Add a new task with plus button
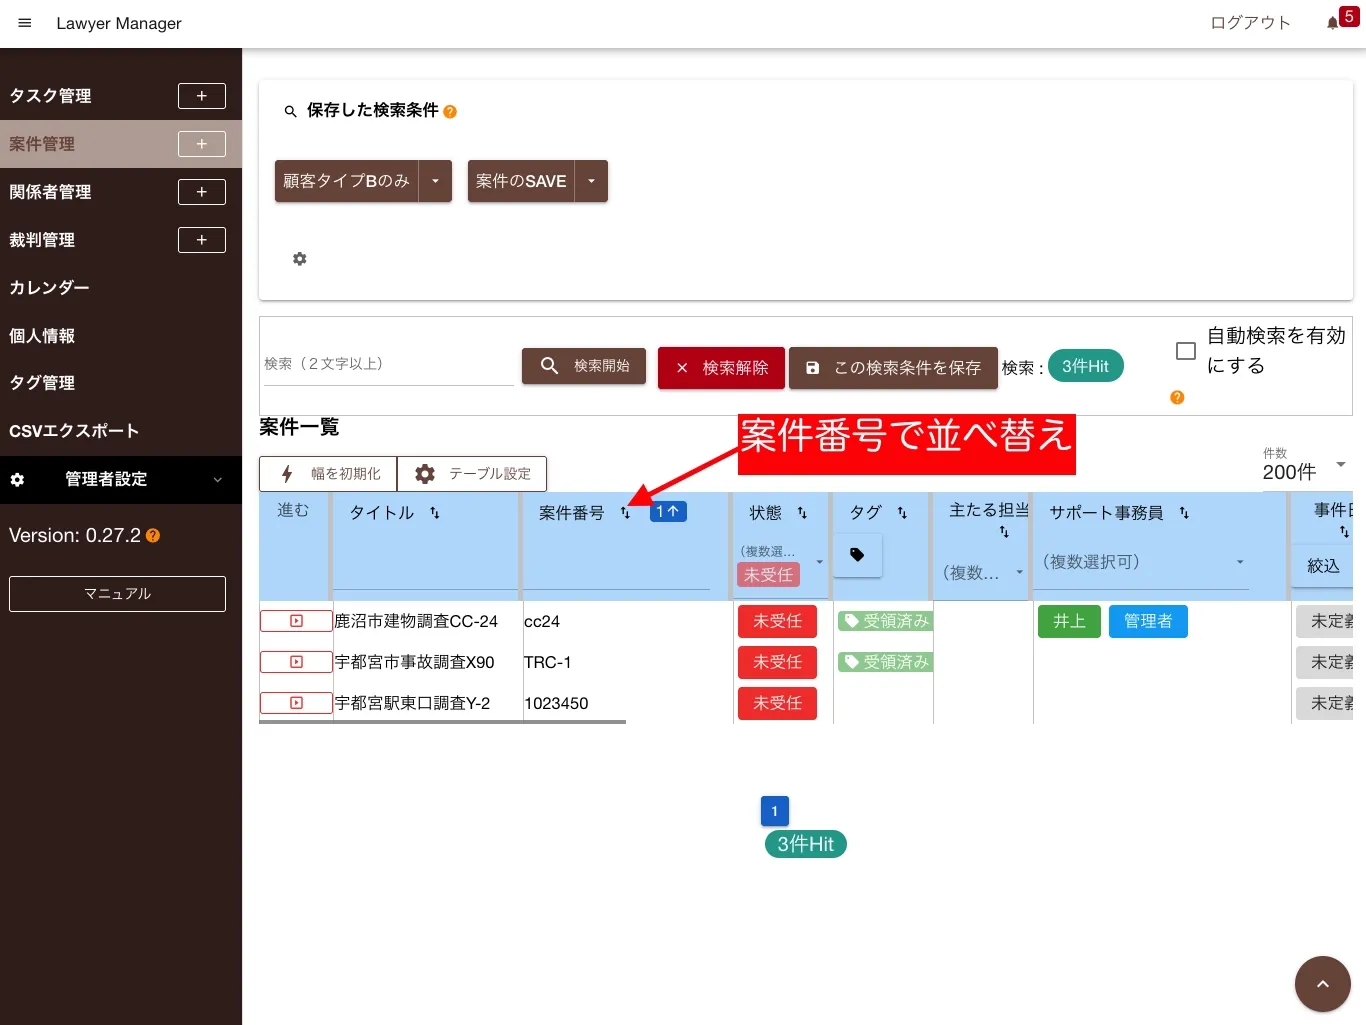The height and width of the screenshot is (1025, 1366). tap(202, 96)
